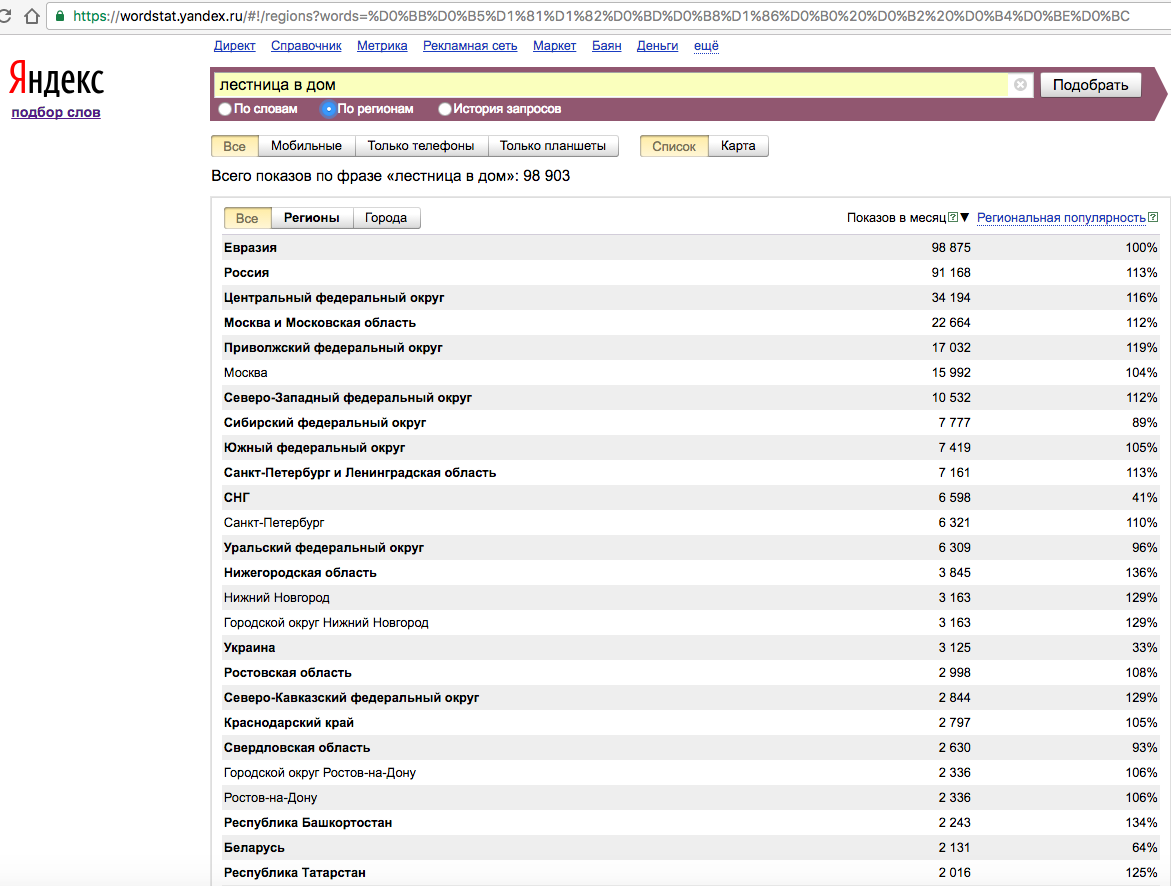Reload the page with the browser refresh icon
The image size is (1171, 886).
5,16
